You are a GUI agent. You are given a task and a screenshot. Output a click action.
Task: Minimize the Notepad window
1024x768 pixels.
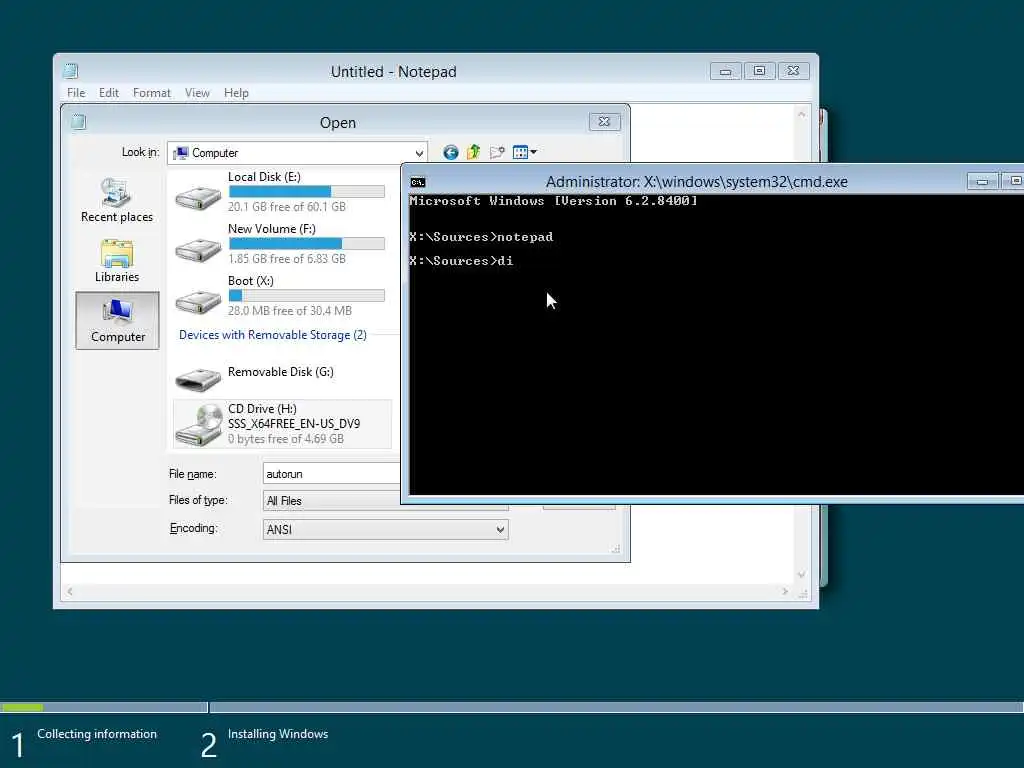pos(725,71)
